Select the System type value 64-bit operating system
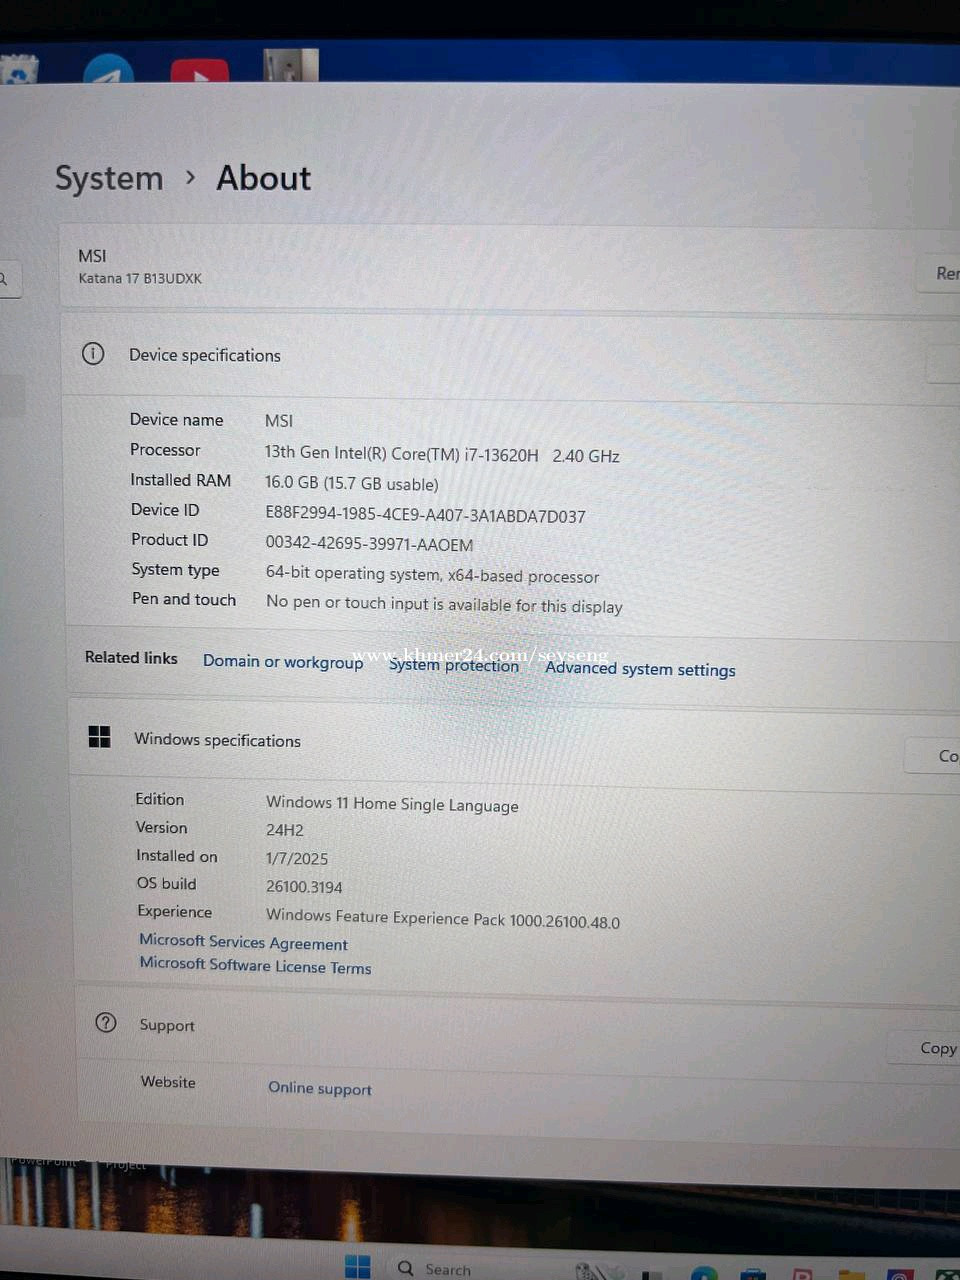This screenshot has width=960, height=1280. [x=432, y=575]
